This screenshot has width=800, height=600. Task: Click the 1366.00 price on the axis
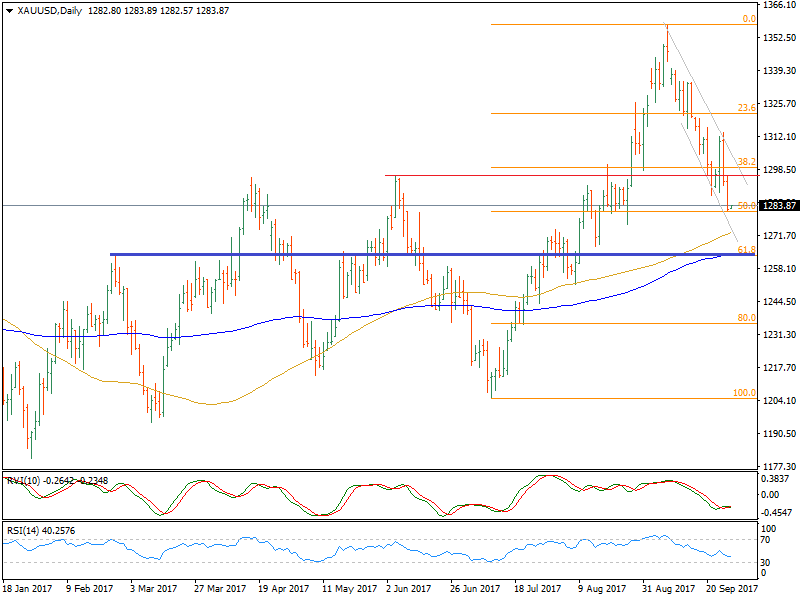point(778,5)
